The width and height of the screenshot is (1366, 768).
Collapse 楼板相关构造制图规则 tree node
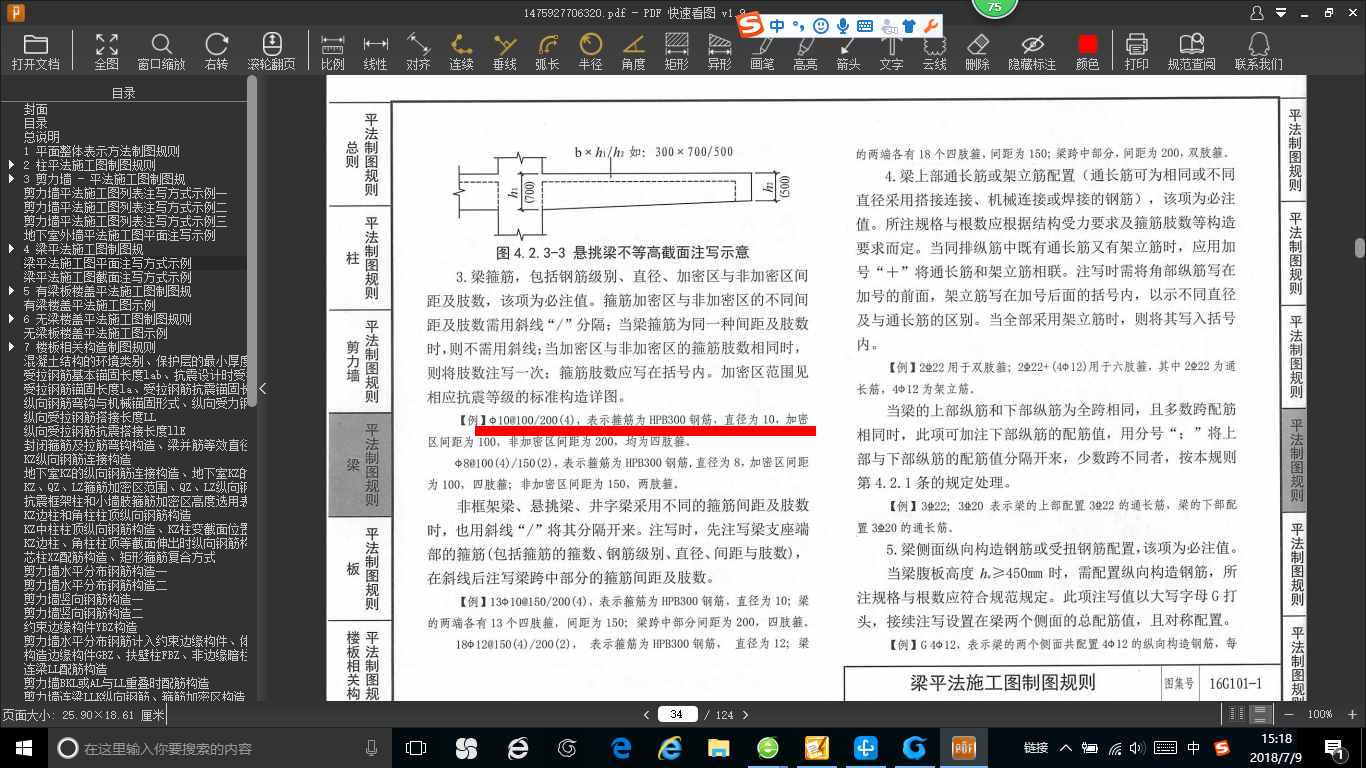pyautogui.click(x=11, y=347)
